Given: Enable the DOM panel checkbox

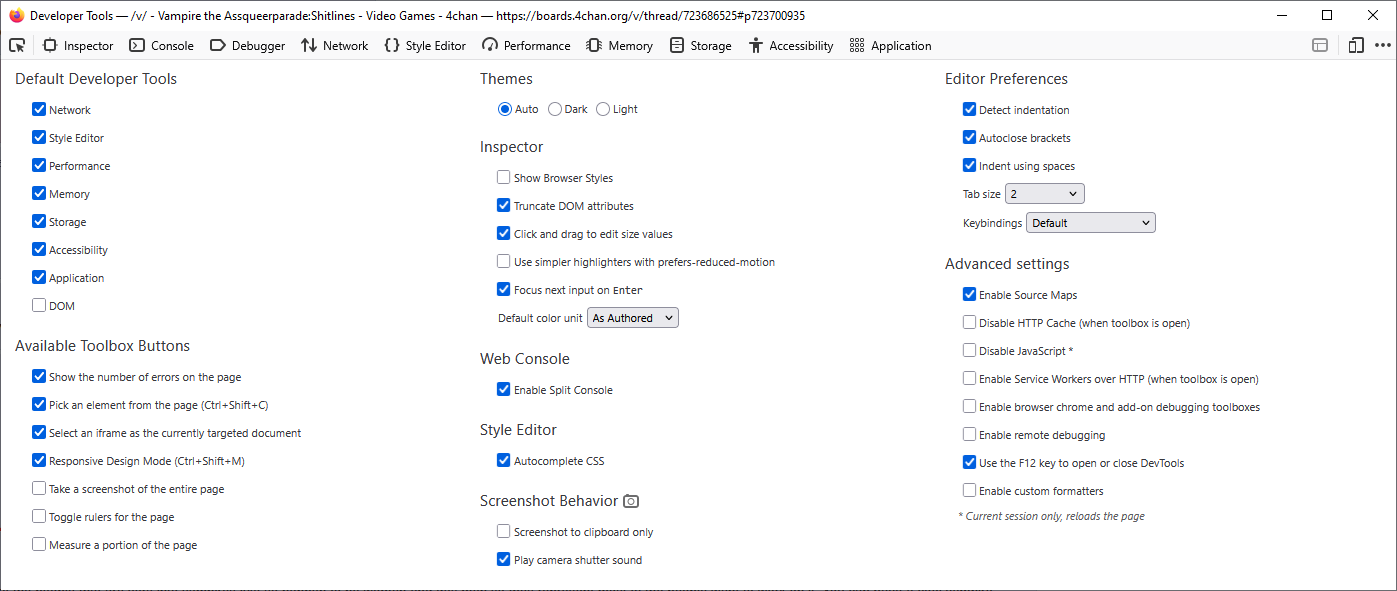Looking at the screenshot, I should click(39, 306).
